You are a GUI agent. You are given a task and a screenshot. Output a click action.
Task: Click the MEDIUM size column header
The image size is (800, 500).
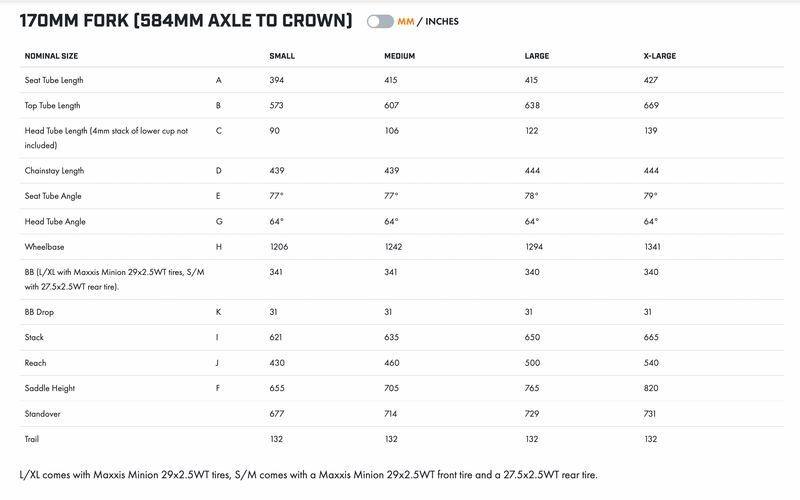tap(399, 56)
